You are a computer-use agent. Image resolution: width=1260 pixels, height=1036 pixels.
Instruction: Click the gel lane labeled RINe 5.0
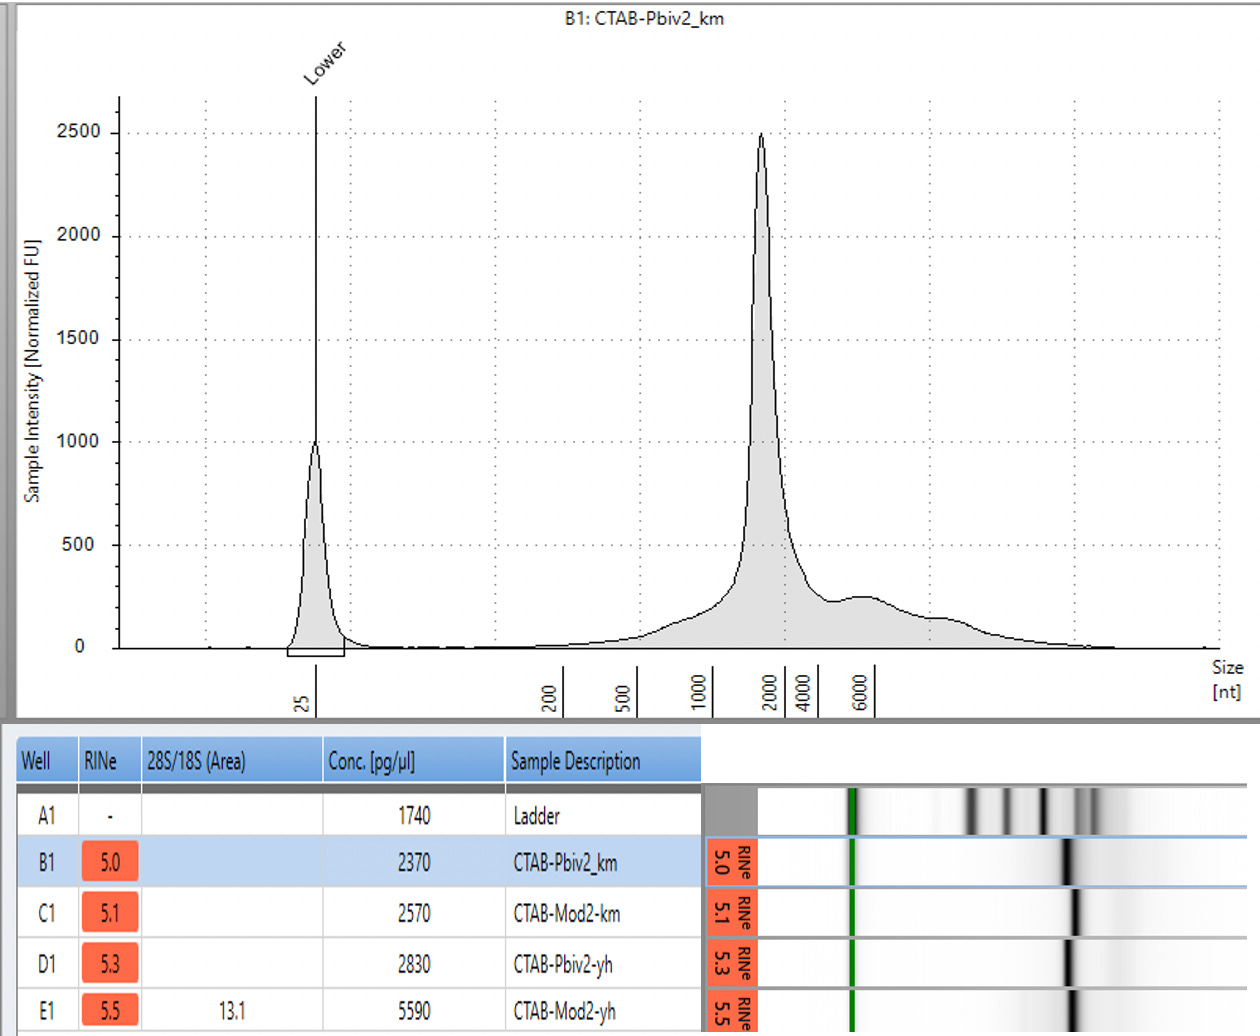[x=1002, y=862]
